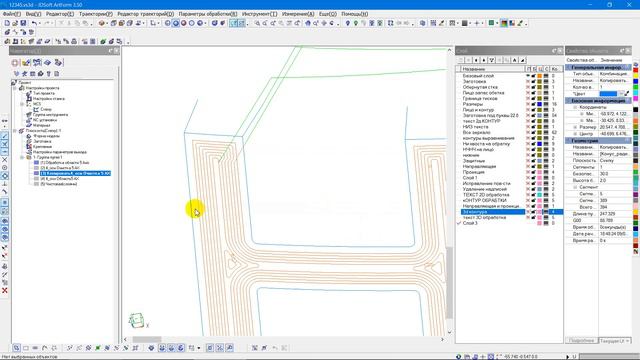
Task: Click the first zoom magnifier toolbar icon
Action: click(x=257, y=23)
